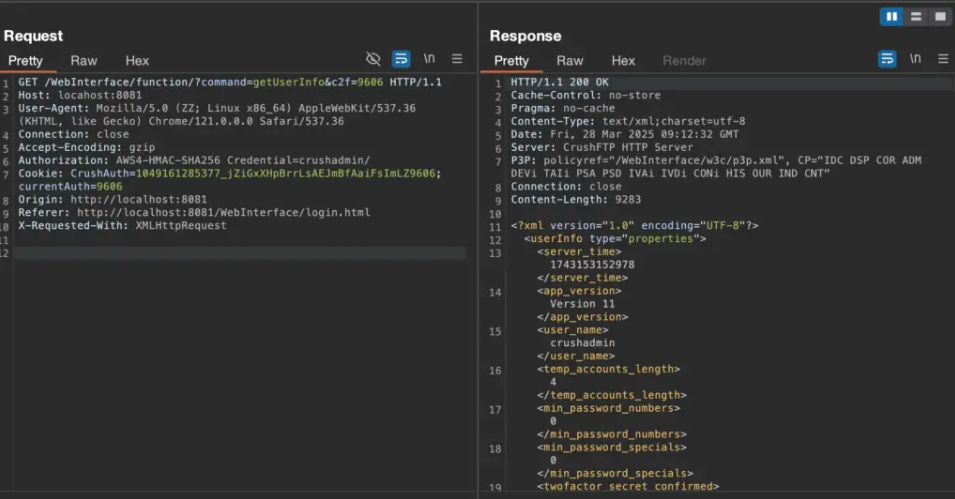Switch Request view to Raw tab
955x499 pixels.
[84, 61]
